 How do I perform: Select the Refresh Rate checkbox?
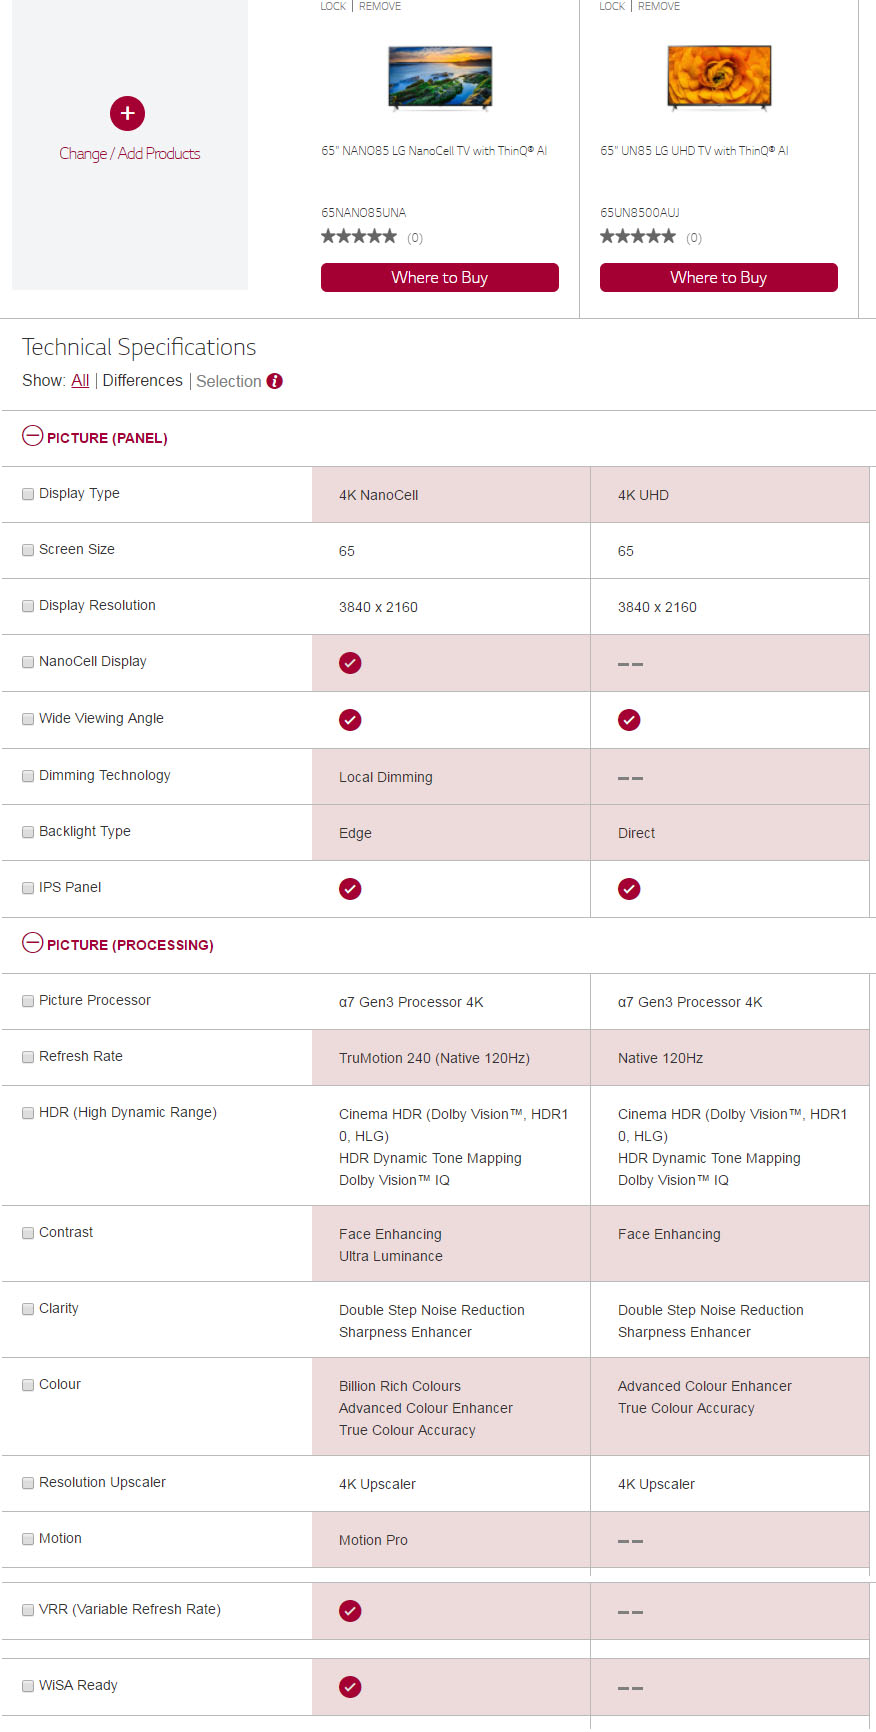point(28,1057)
